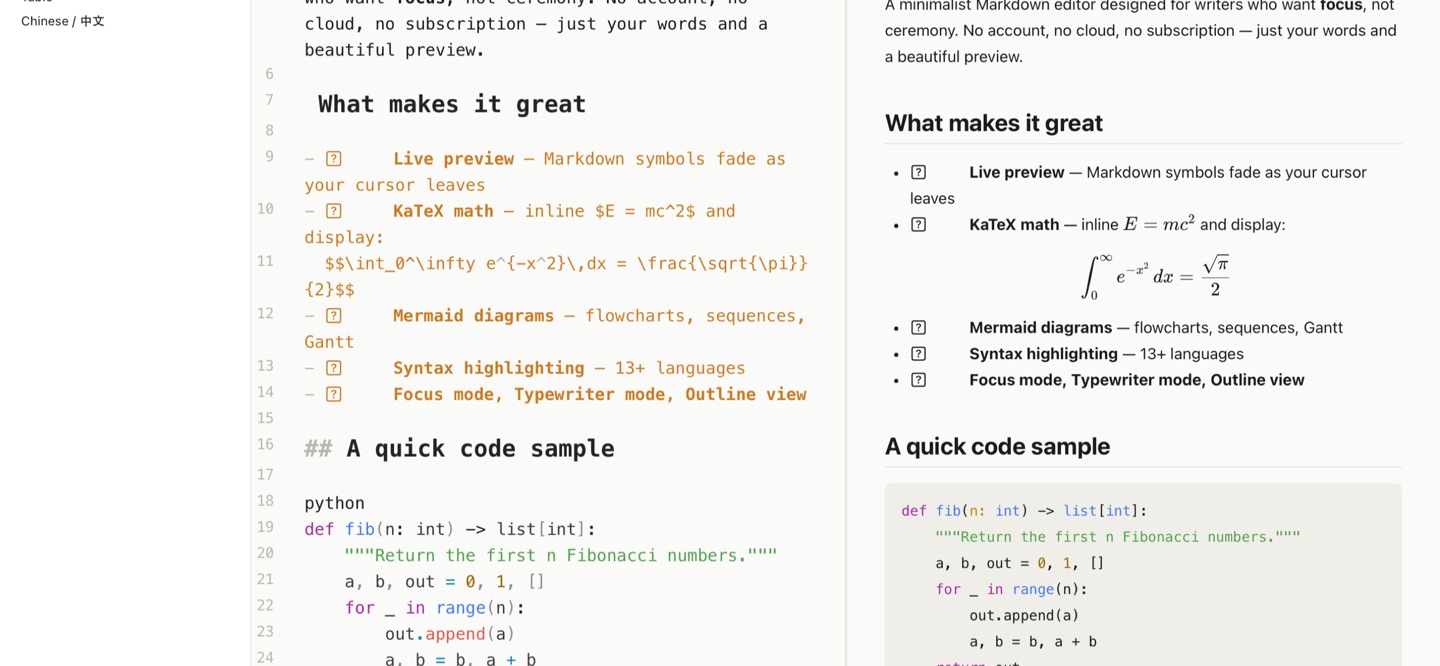Click the preview heading "What makes it great"
Image resolution: width=1440 pixels, height=666 pixels.
pyautogui.click(x=994, y=123)
